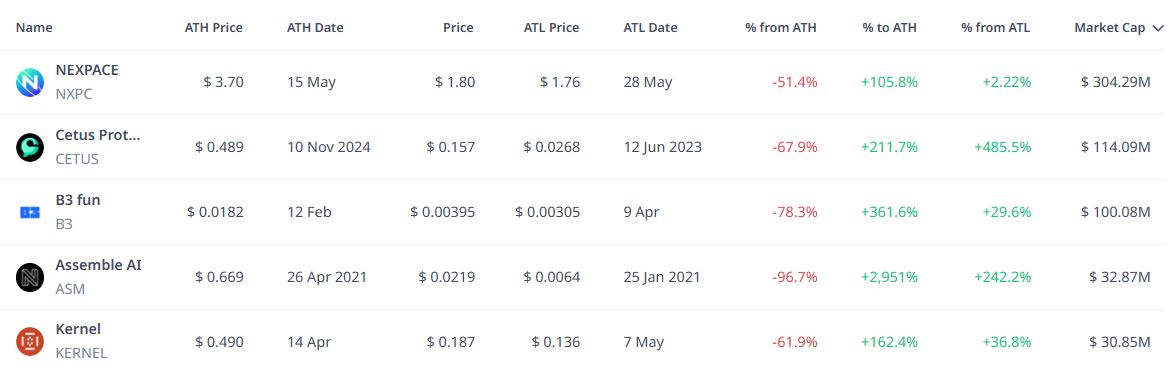Open the NEXPACE coin page link
The width and height of the screenshot is (1173, 374).
point(87,70)
